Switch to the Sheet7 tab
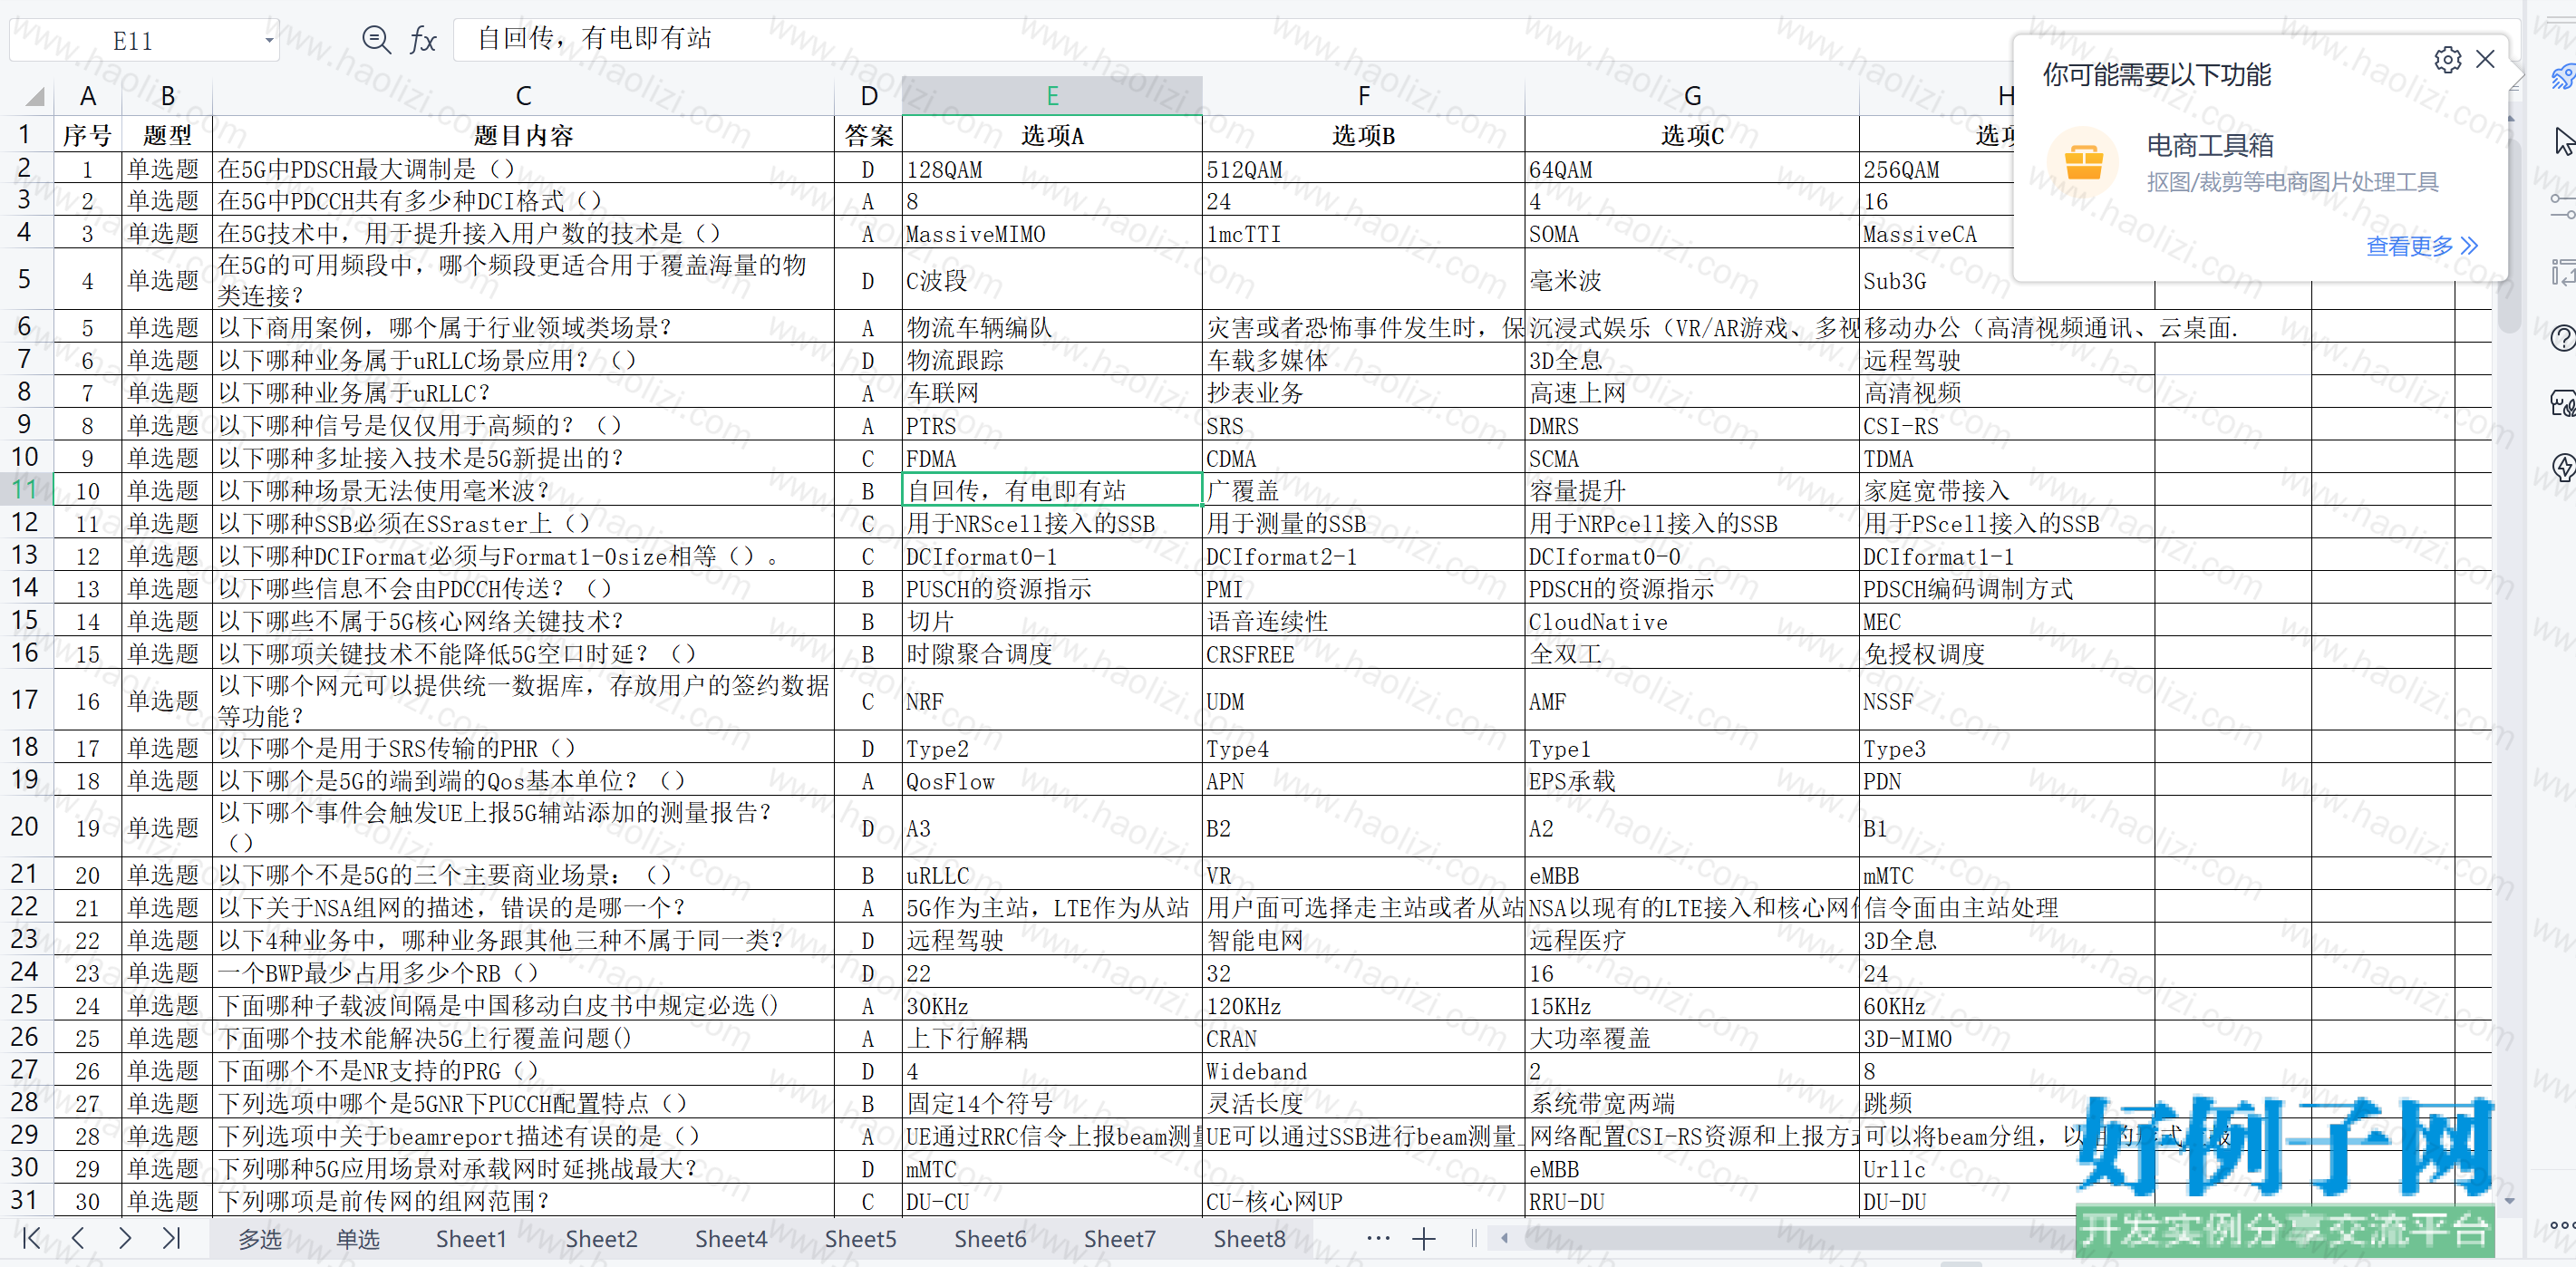Image resolution: width=2576 pixels, height=1267 pixels. point(1120,1239)
